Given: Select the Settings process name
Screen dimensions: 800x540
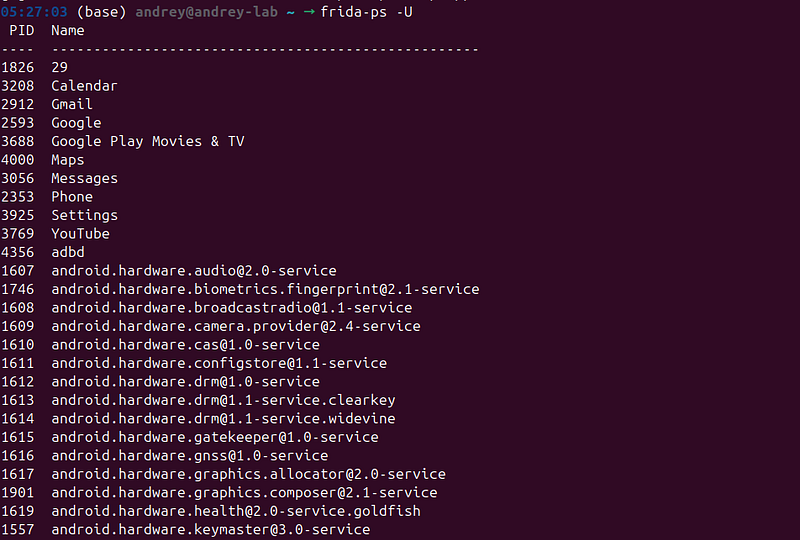Looking at the screenshot, I should (84, 215).
